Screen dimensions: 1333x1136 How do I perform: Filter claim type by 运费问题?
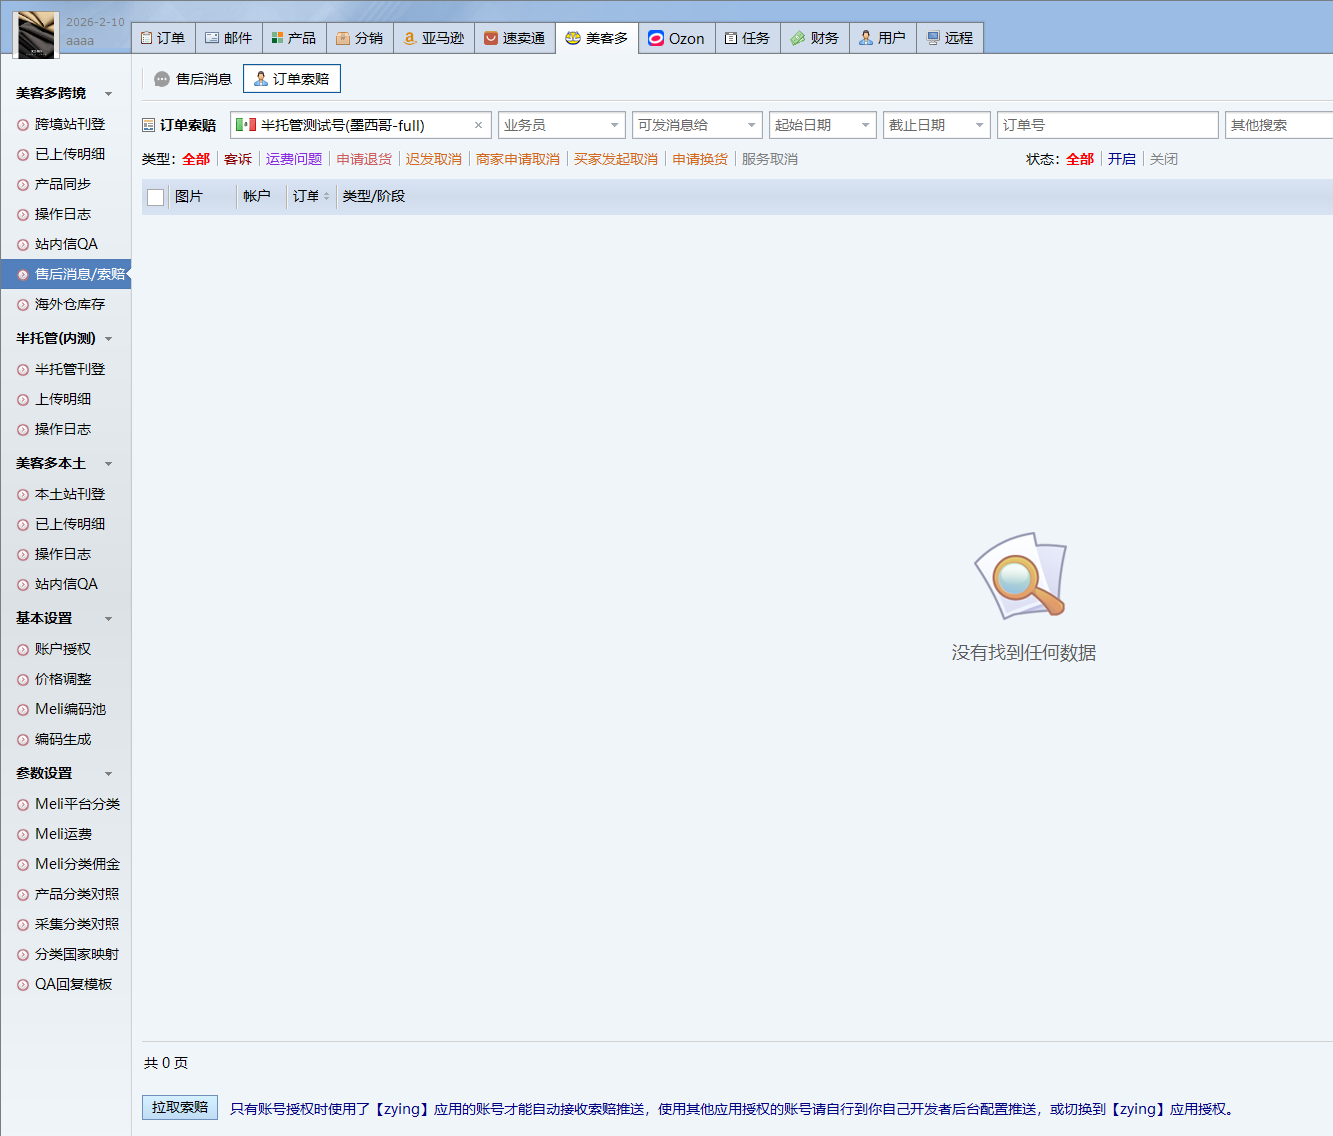pos(294,159)
